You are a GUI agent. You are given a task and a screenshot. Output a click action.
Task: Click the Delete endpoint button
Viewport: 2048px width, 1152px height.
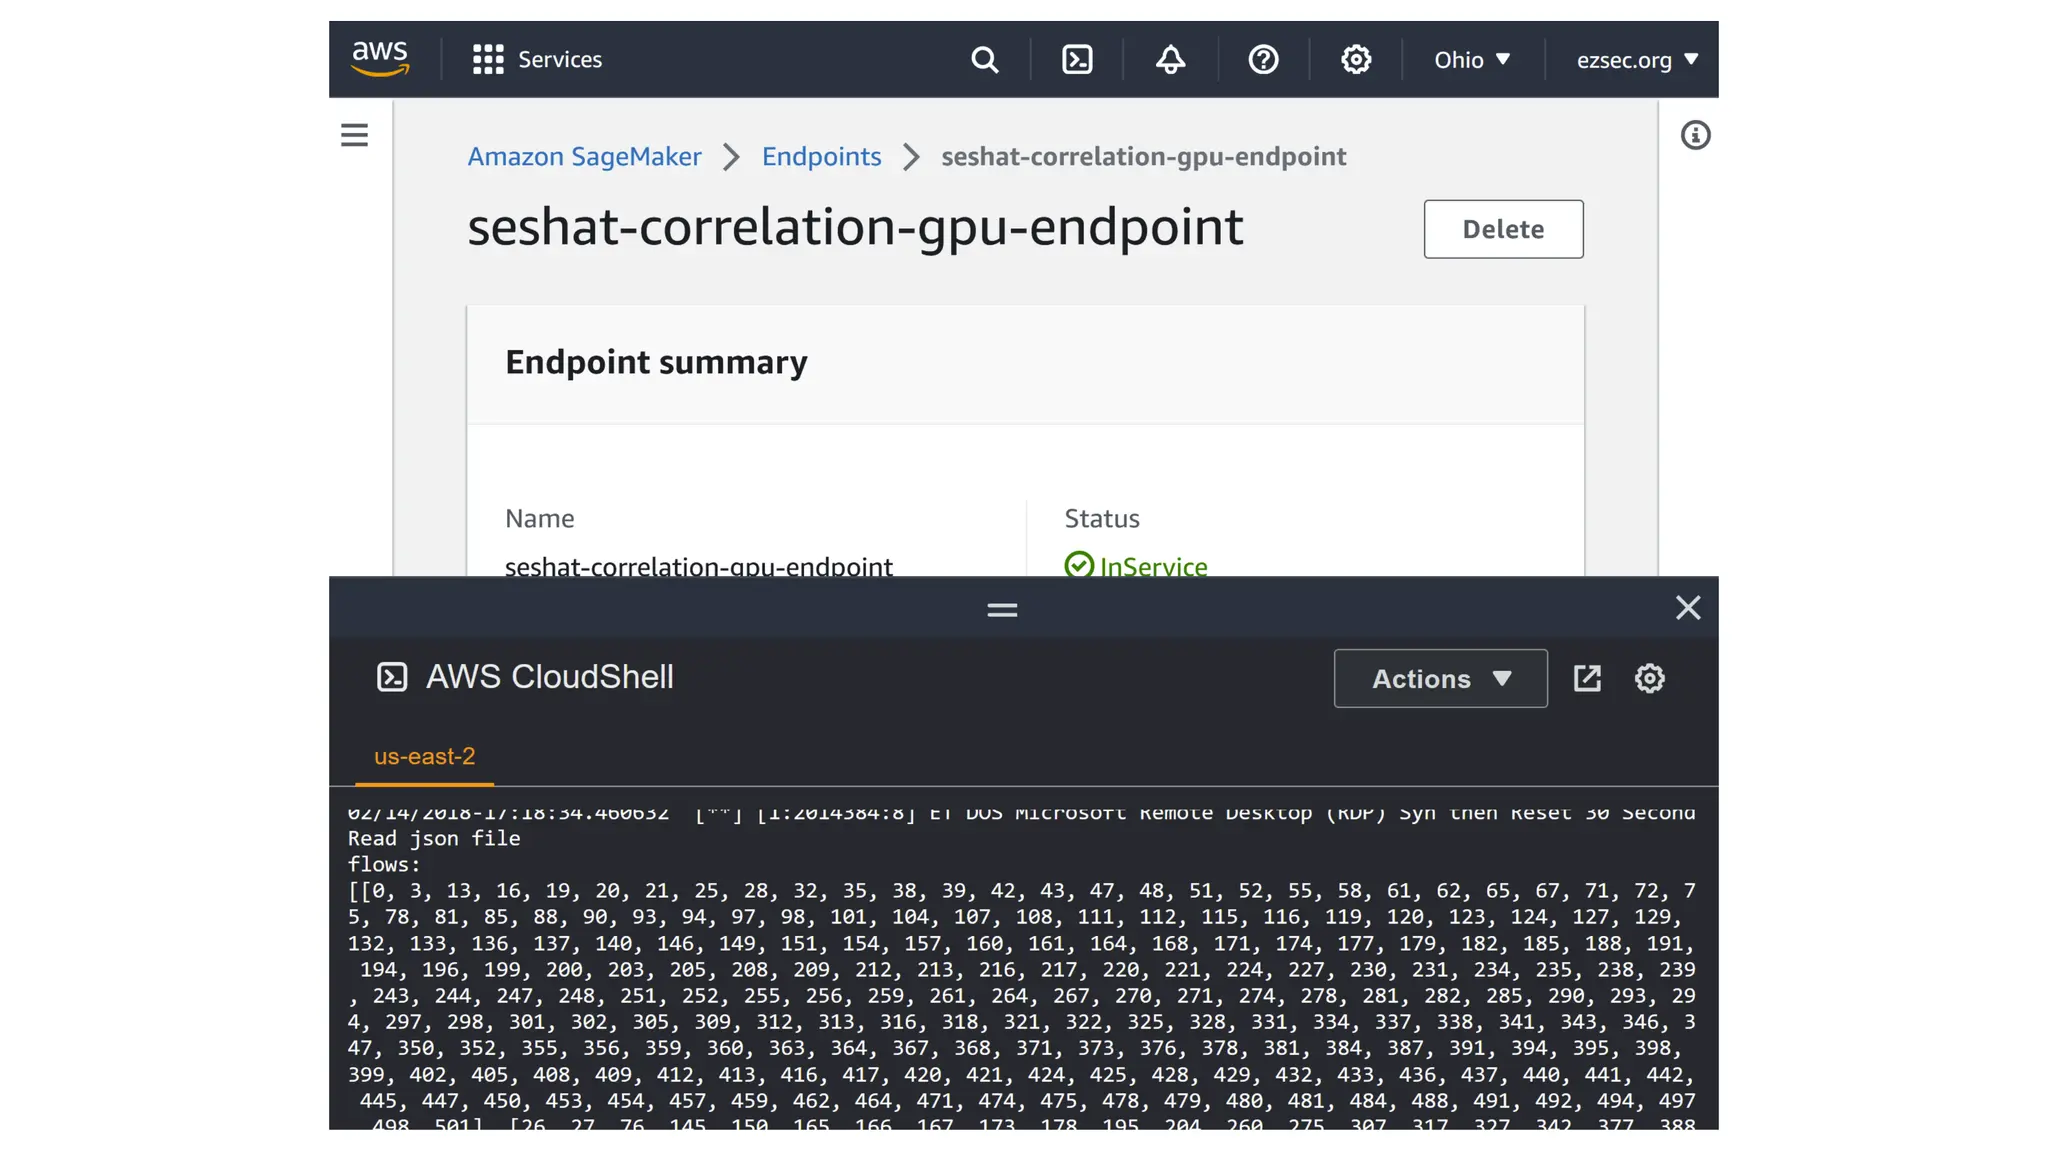1503,229
